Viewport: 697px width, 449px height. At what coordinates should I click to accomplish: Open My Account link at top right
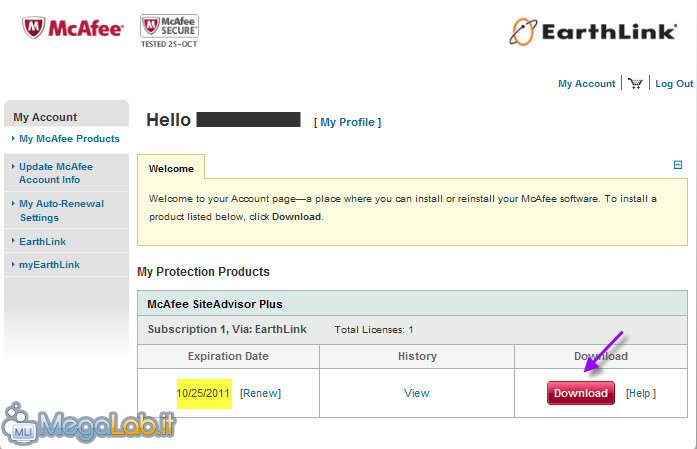586,84
